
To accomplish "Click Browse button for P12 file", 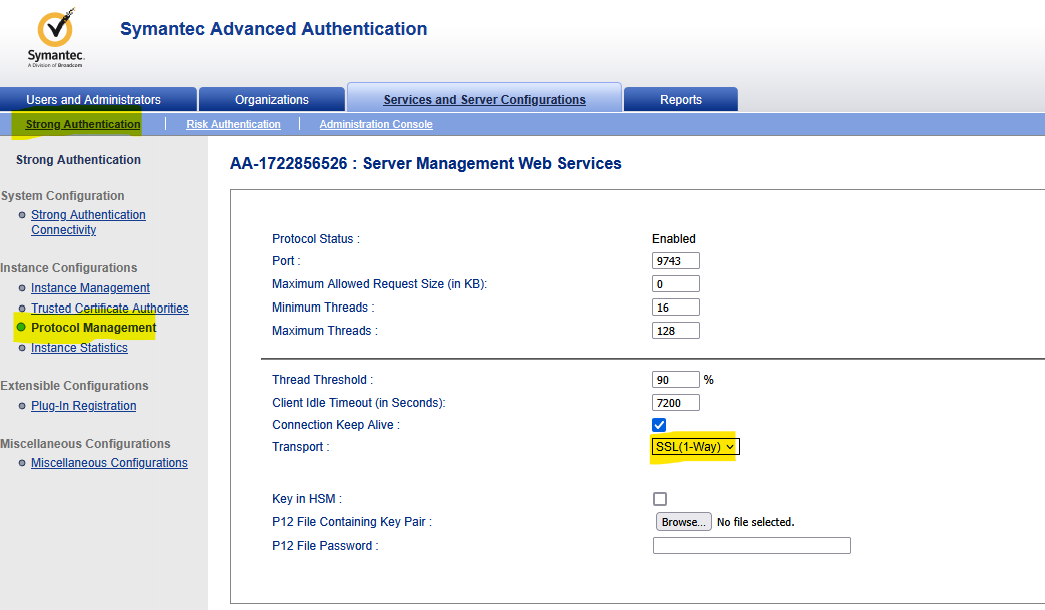I will coord(683,522).
